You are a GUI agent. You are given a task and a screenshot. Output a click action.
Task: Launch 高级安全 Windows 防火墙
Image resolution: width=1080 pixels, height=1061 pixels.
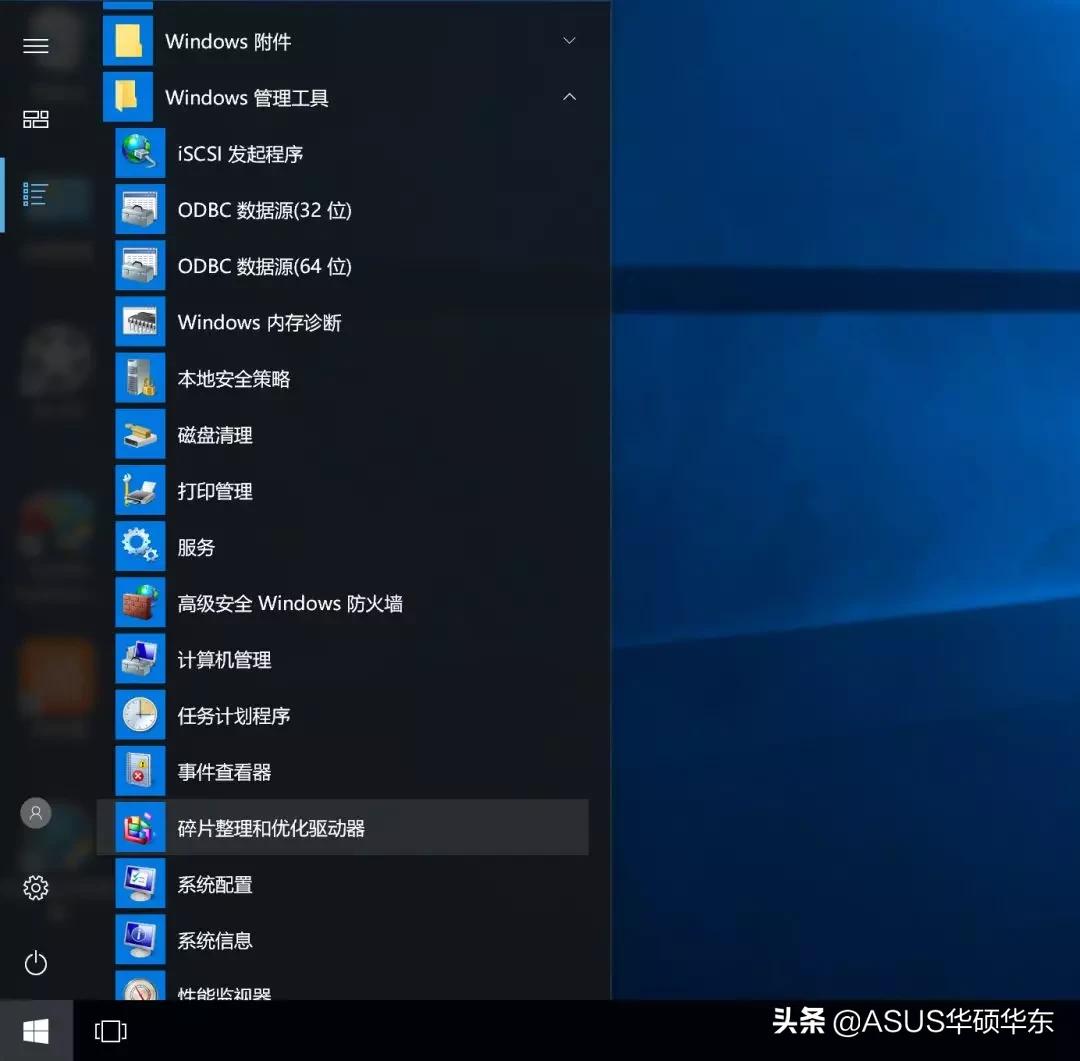[x=290, y=602]
